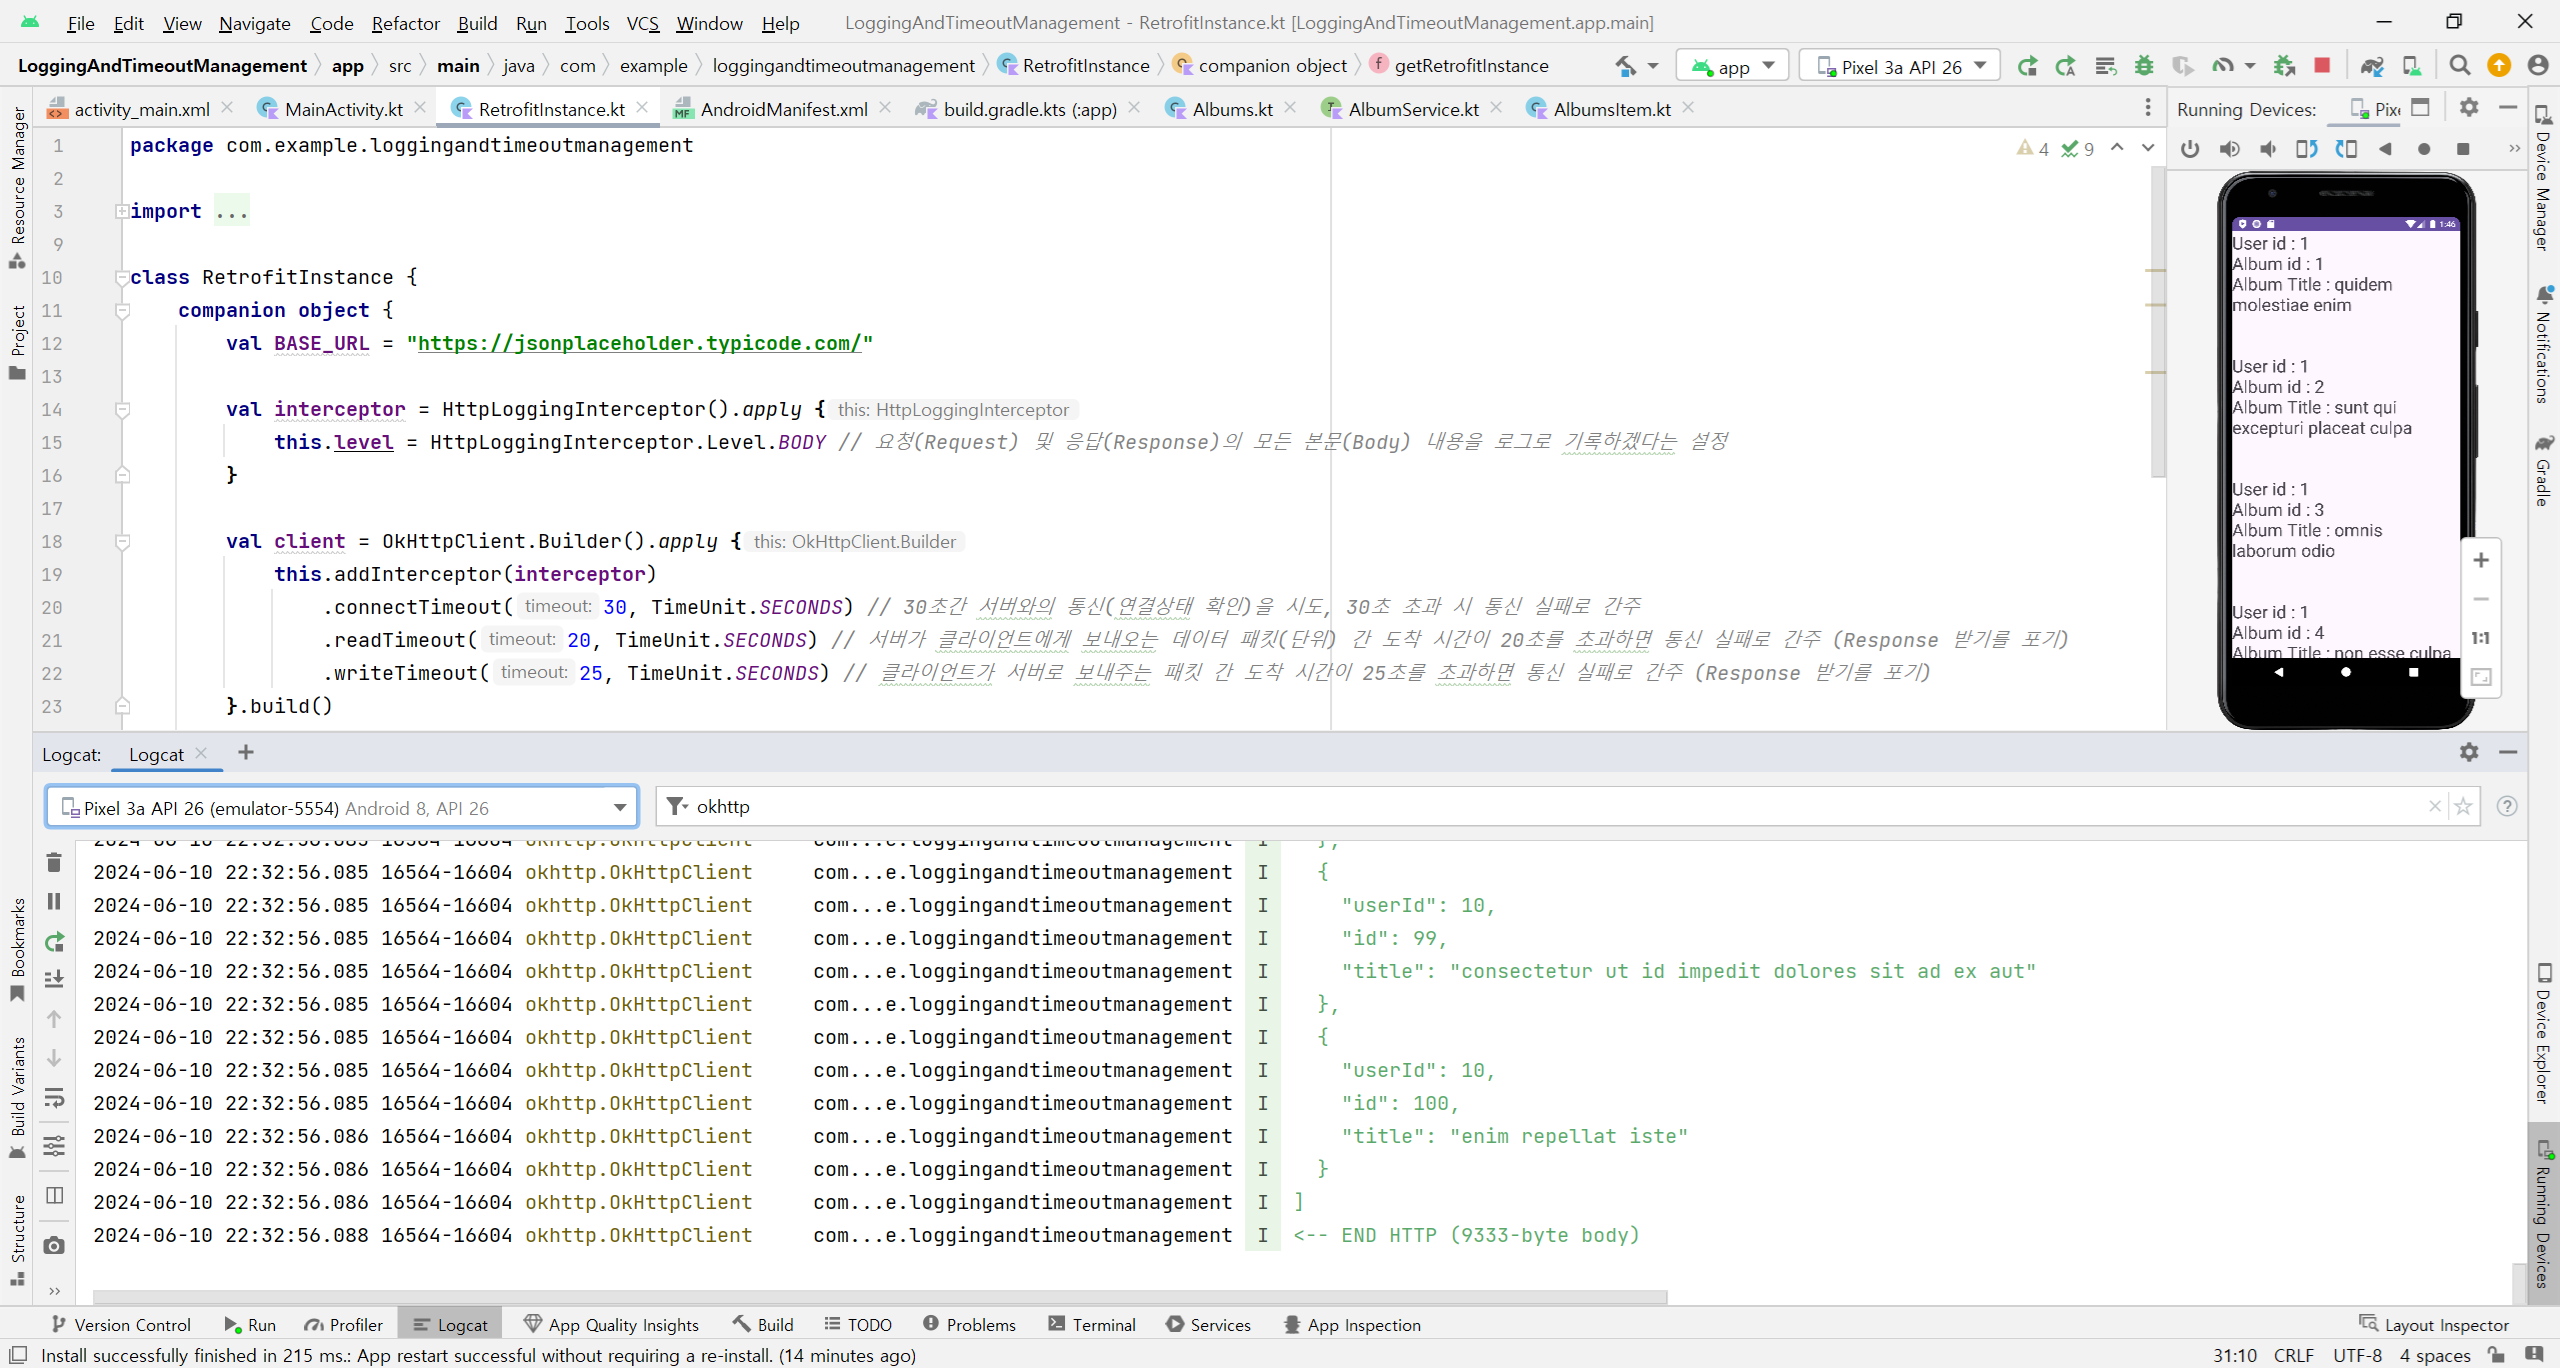Sync project with Gradle files elephant icon
This screenshot has width=2560, height=1368.
(2372, 66)
